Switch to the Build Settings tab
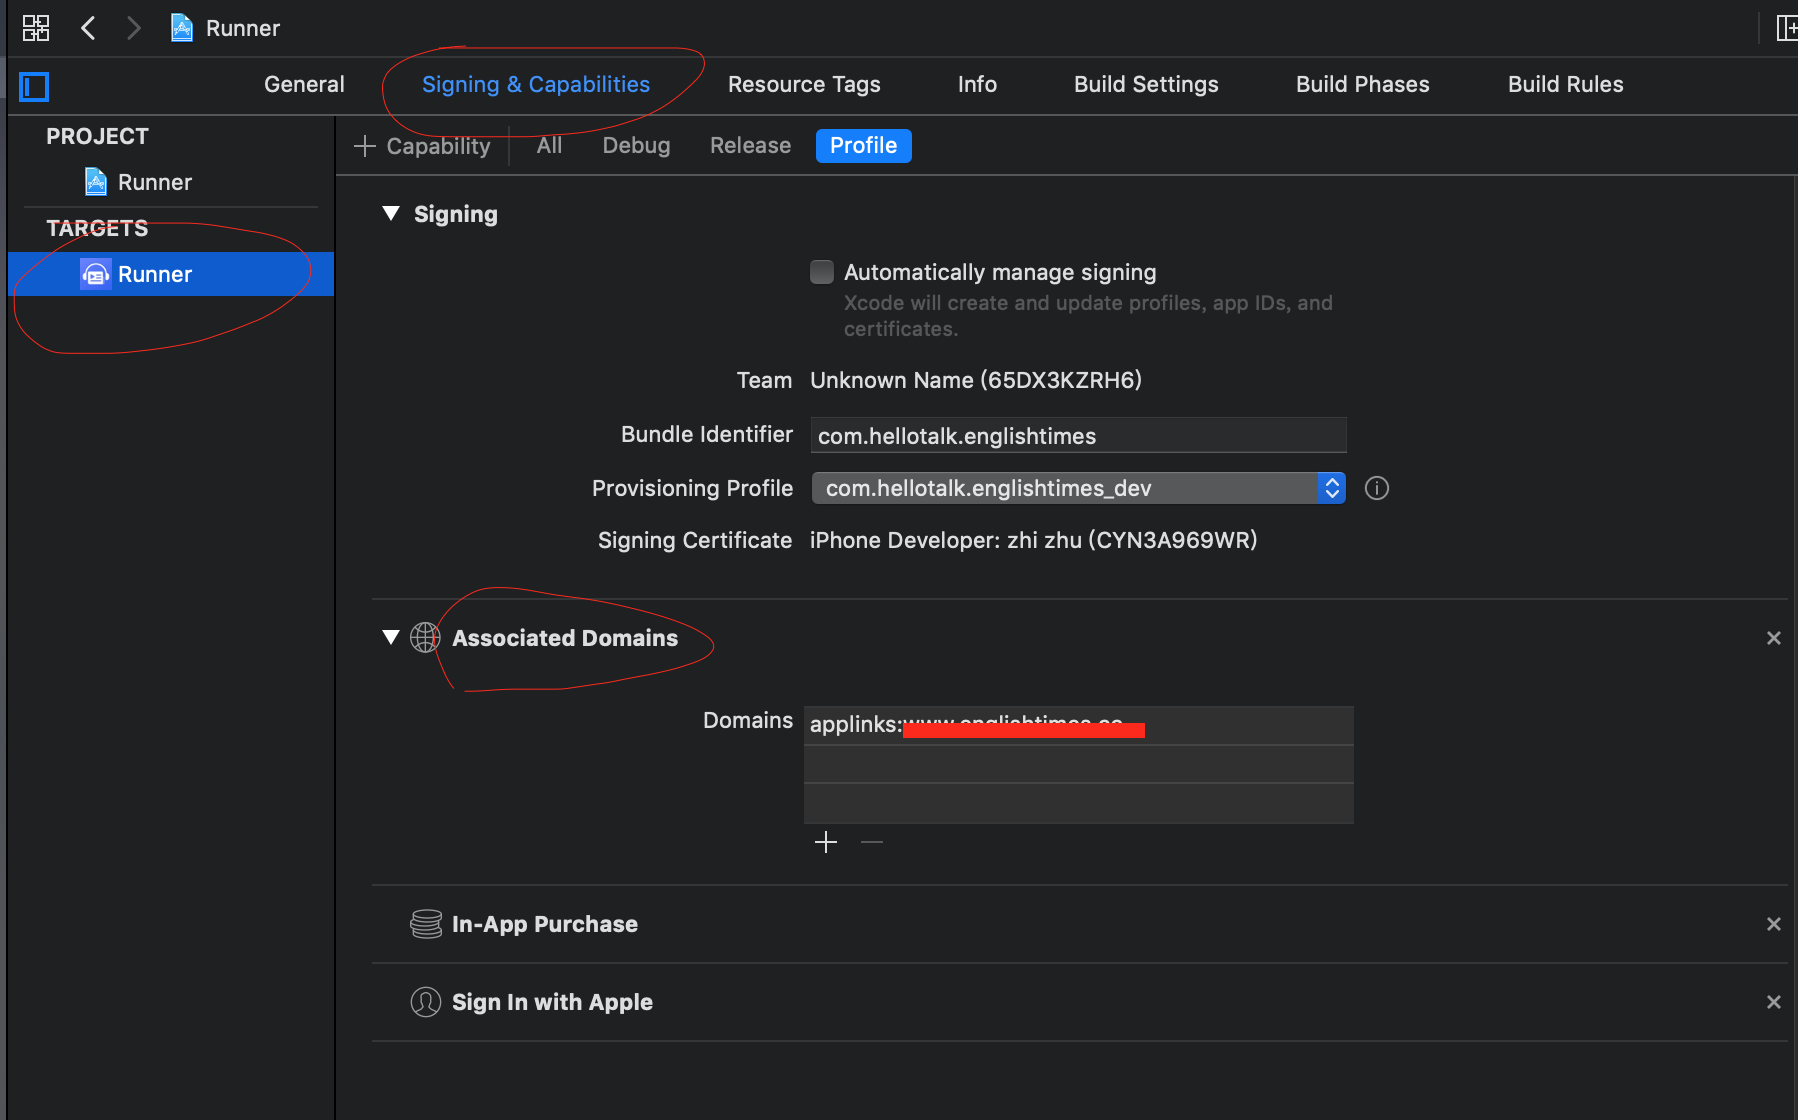The height and width of the screenshot is (1120, 1798). 1146,84
